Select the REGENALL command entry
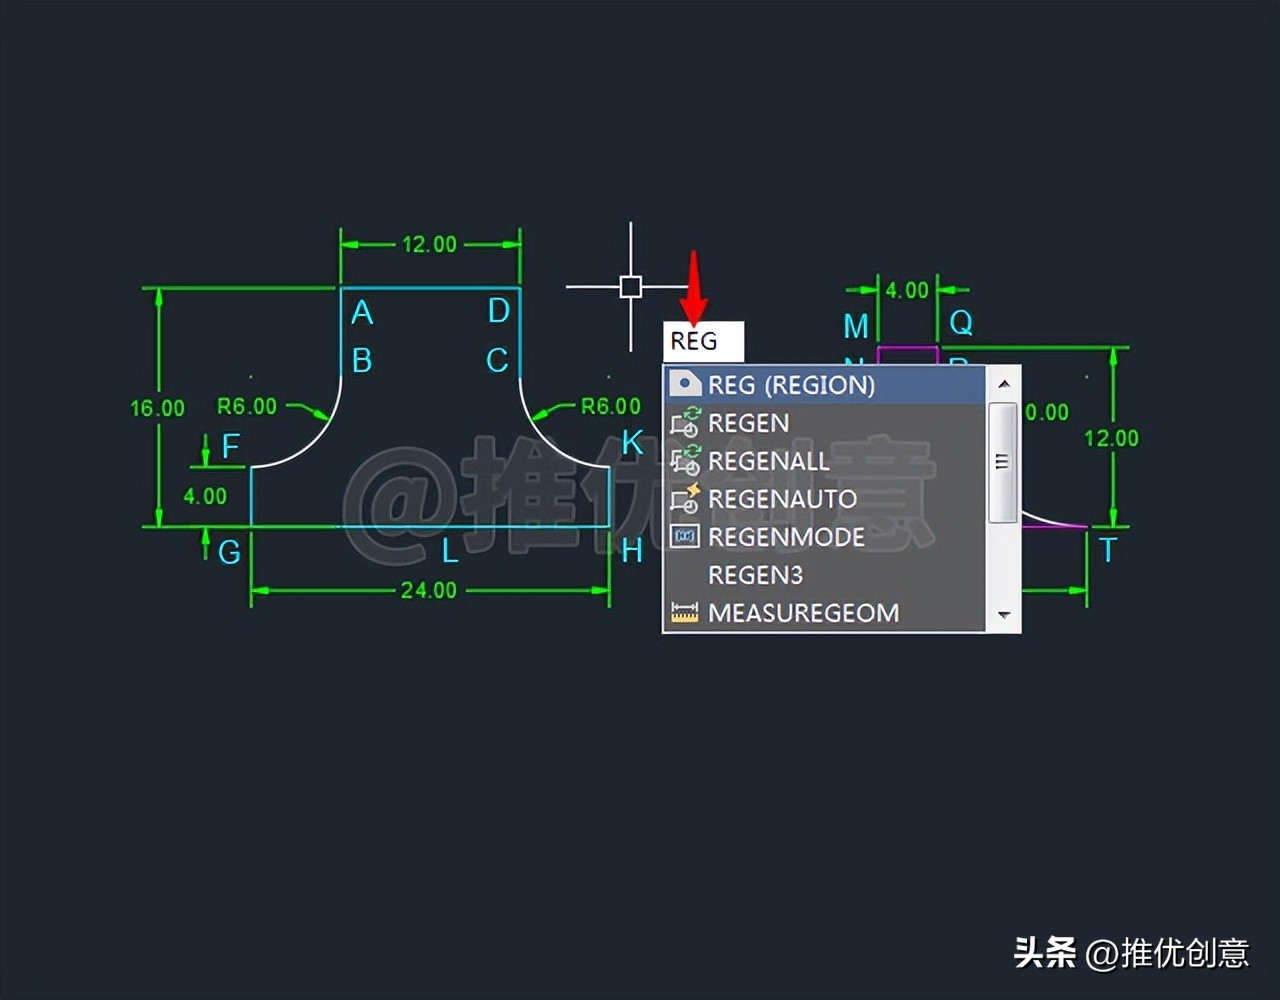Viewport: 1280px width, 1000px height. tap(768, 461)
